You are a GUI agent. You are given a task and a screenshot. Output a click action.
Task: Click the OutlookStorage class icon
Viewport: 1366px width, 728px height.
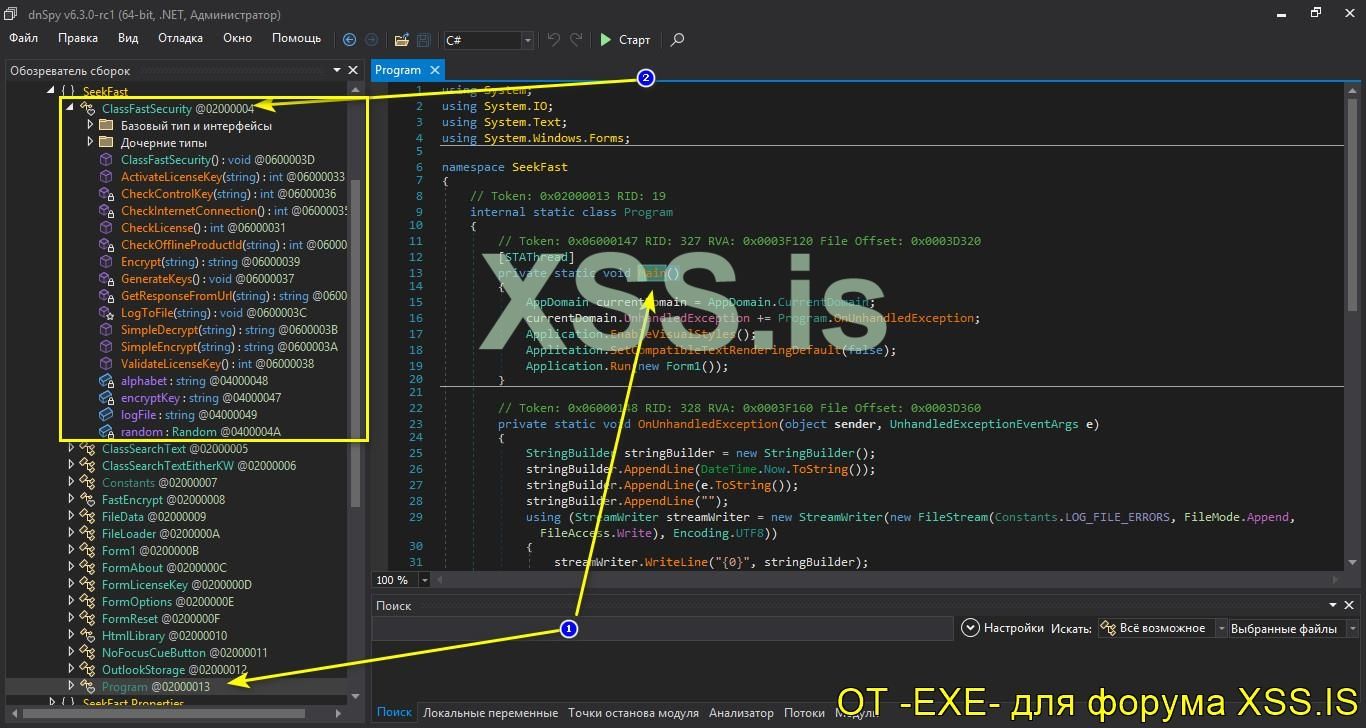(88, 670)
